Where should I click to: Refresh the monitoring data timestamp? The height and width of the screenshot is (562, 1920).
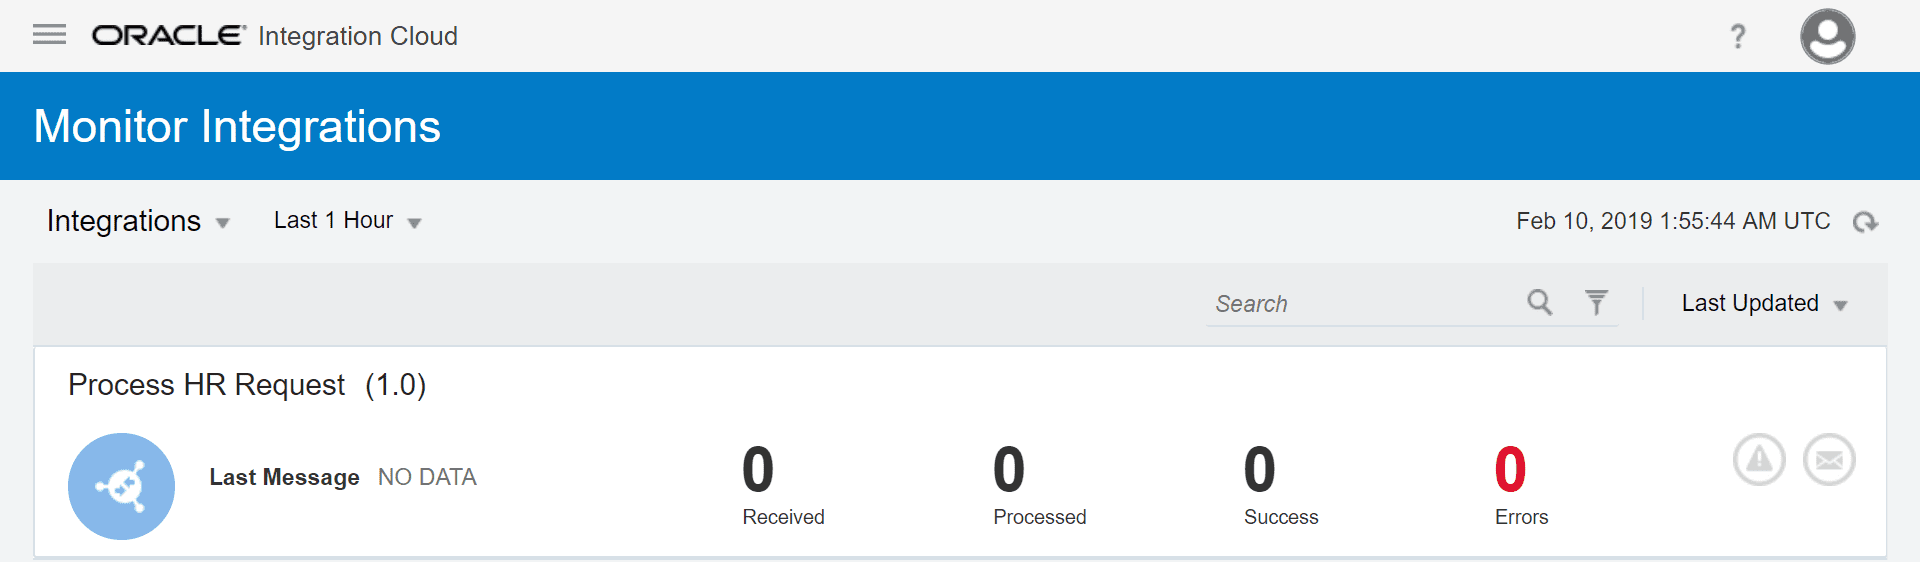coord(1865,222)
